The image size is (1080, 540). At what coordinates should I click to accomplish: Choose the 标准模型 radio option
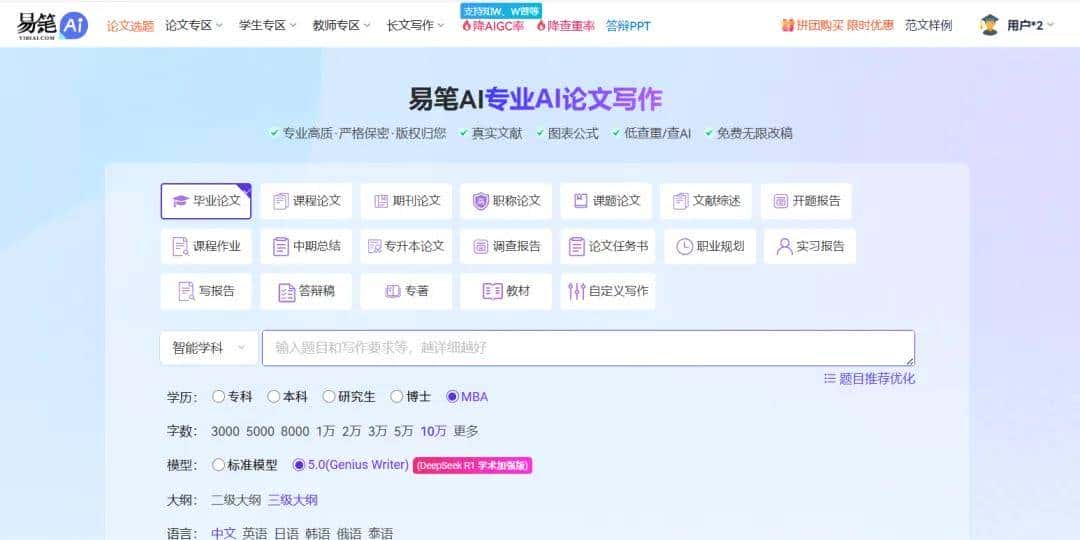218,465
